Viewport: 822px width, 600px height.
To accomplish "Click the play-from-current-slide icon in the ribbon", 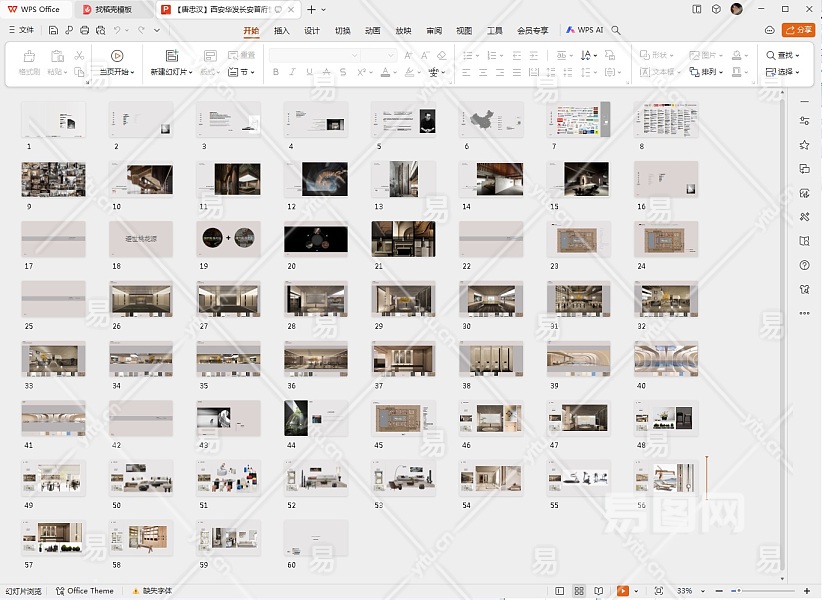I will (117, 56).
